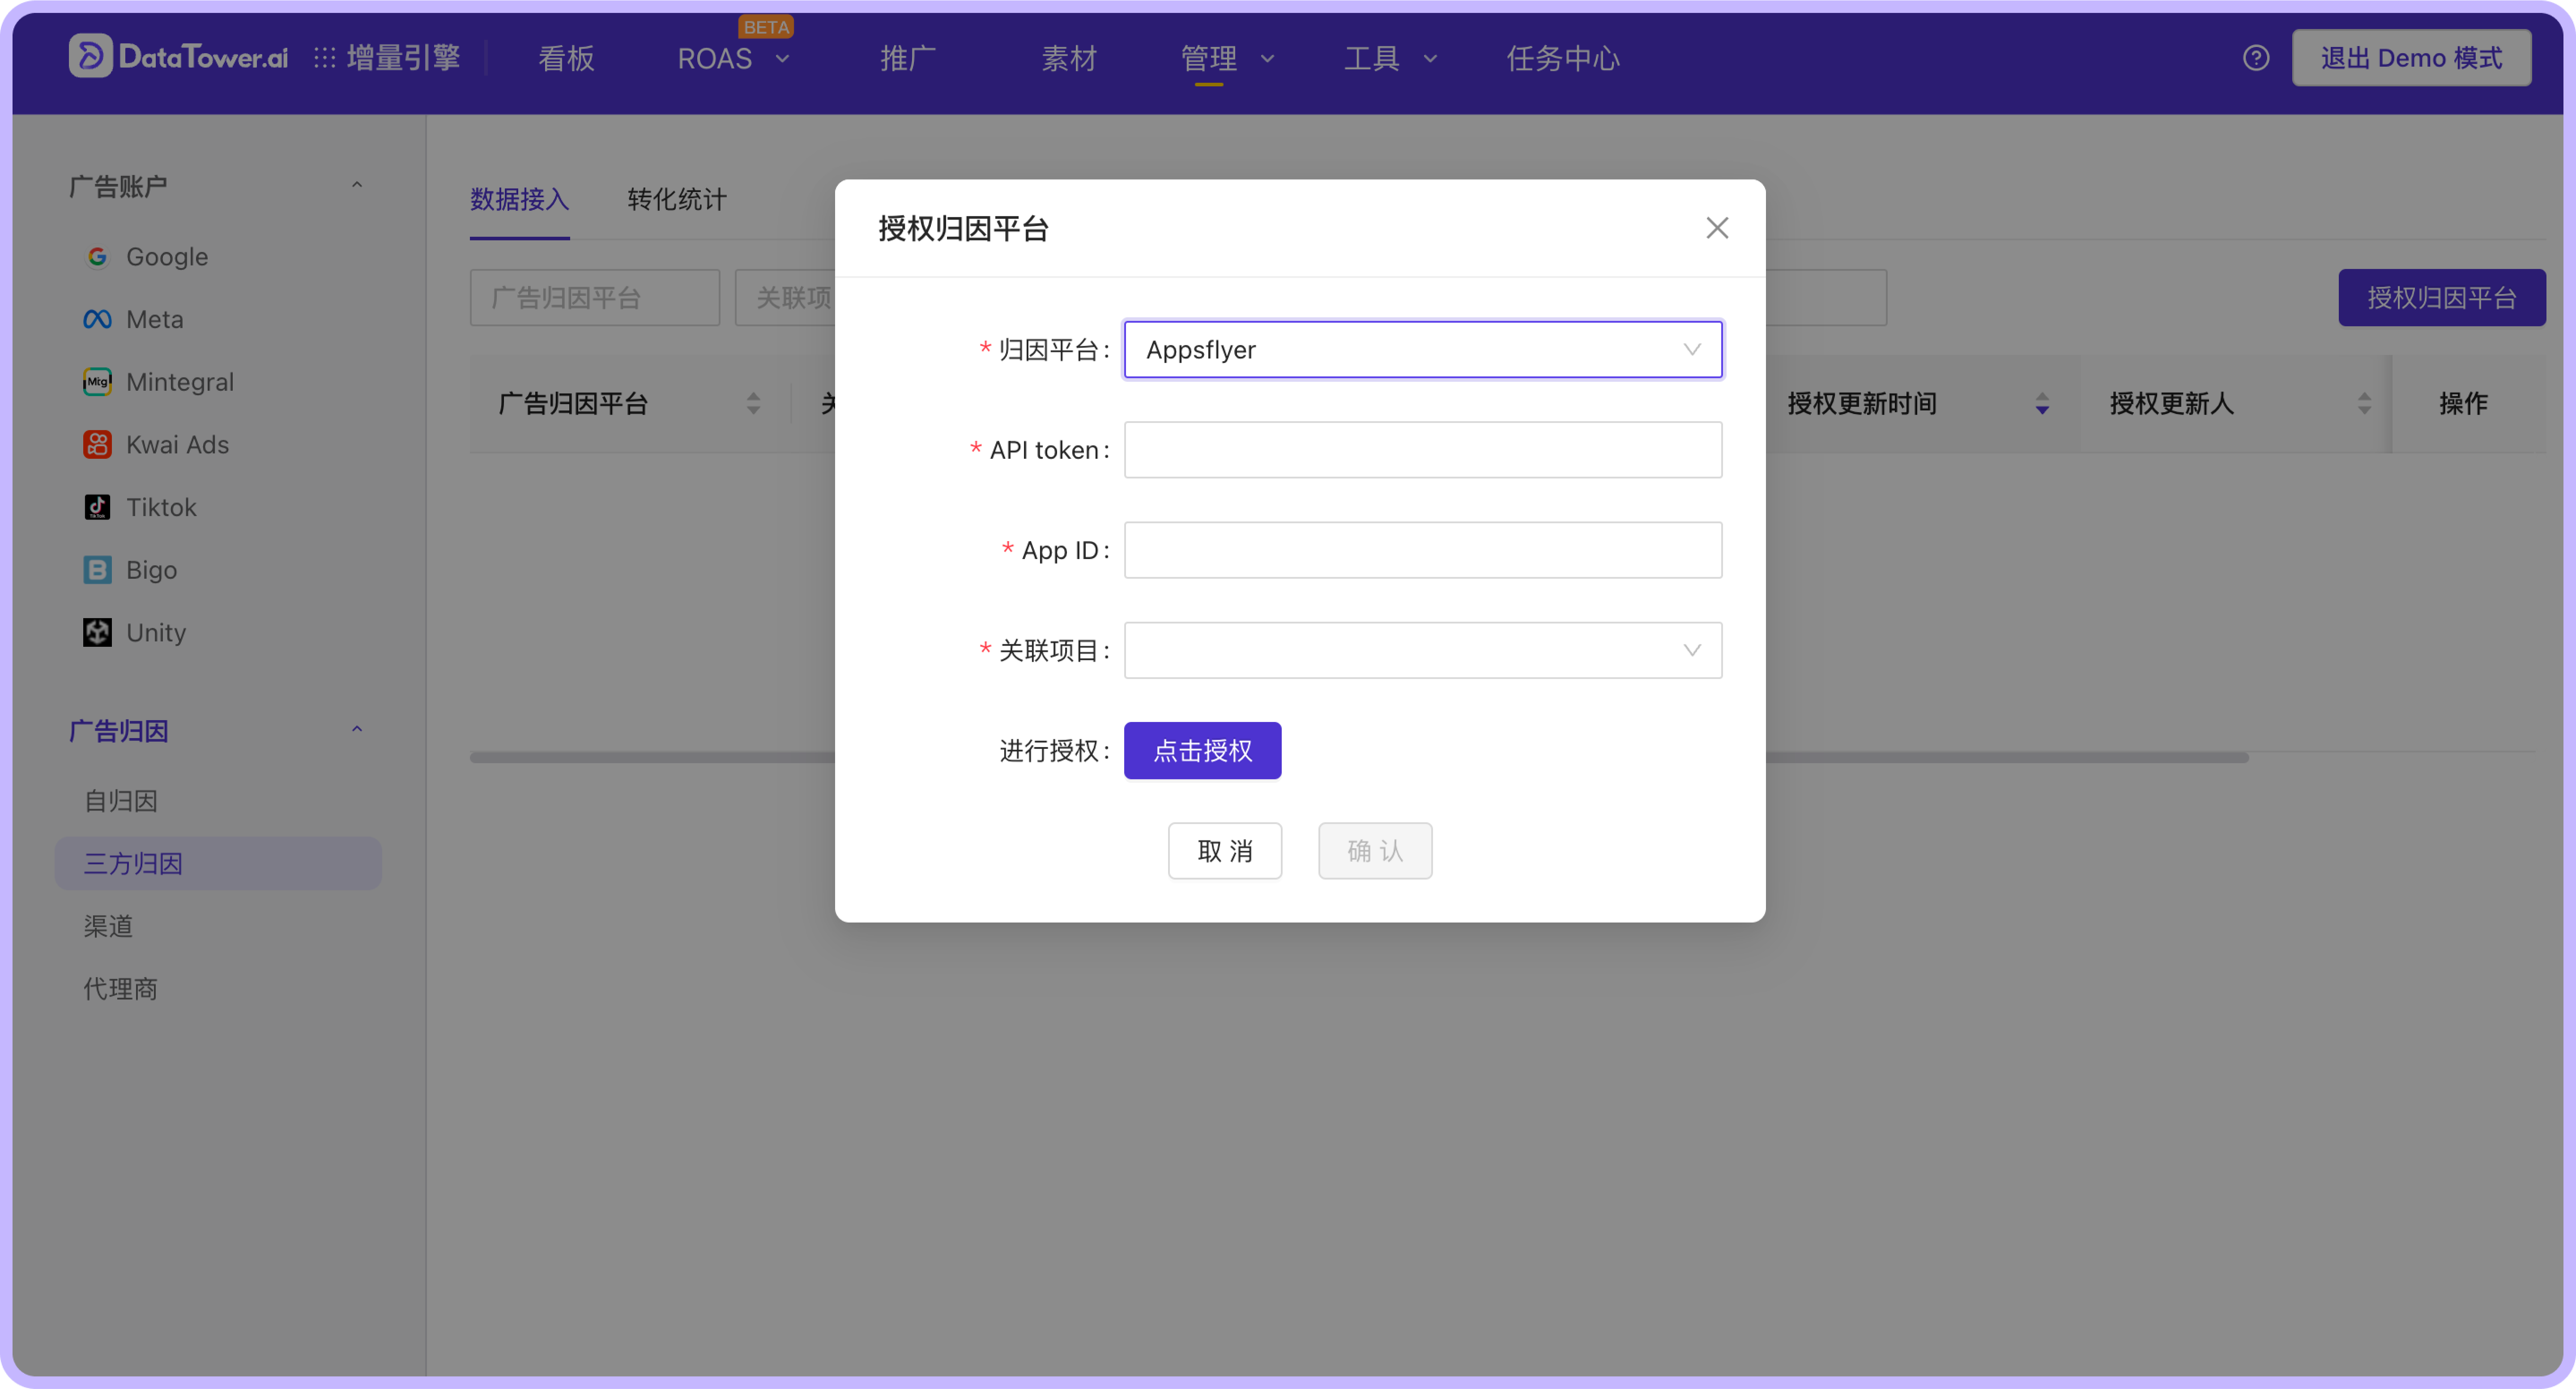This screenshot has height=1389, width=2576.
Task: Click the DataTower.ai logo
Action: [178, 57]
